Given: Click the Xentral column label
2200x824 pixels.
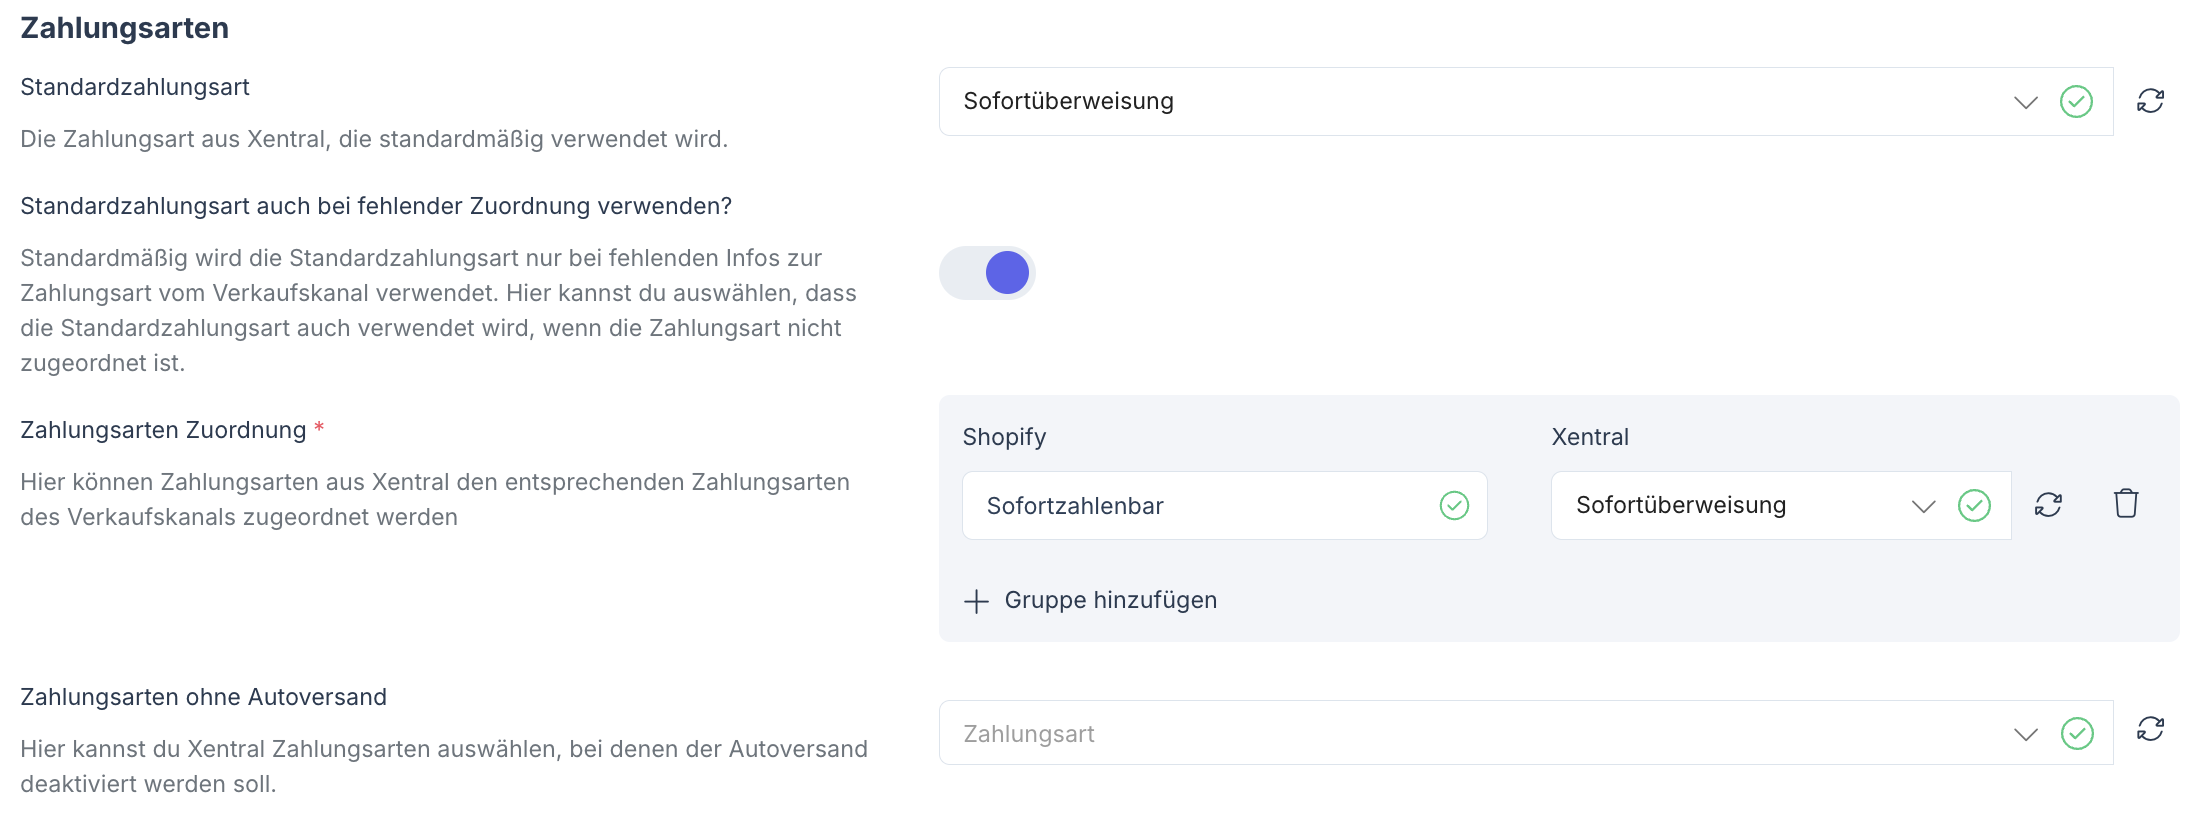Looking at the screenshot, I should coord(1588,436).
